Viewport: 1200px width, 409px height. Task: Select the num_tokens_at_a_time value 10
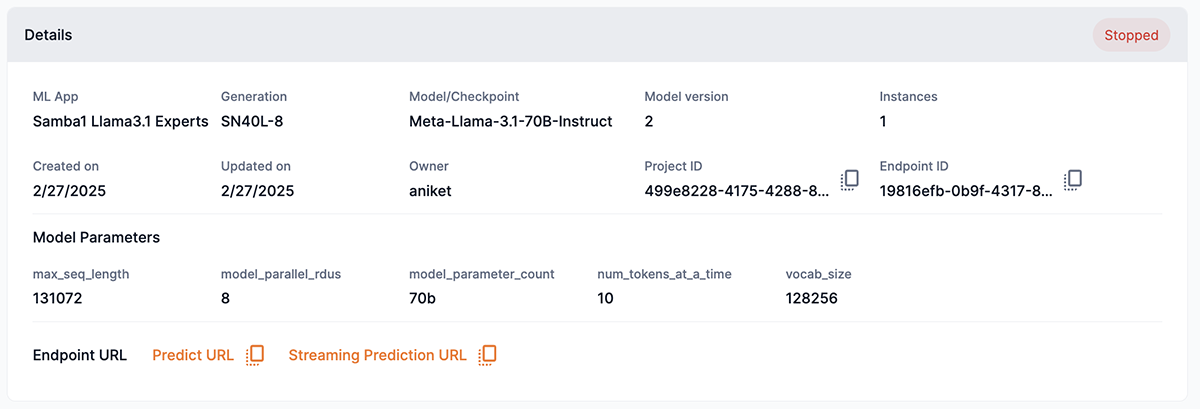[x=605, y=298]
